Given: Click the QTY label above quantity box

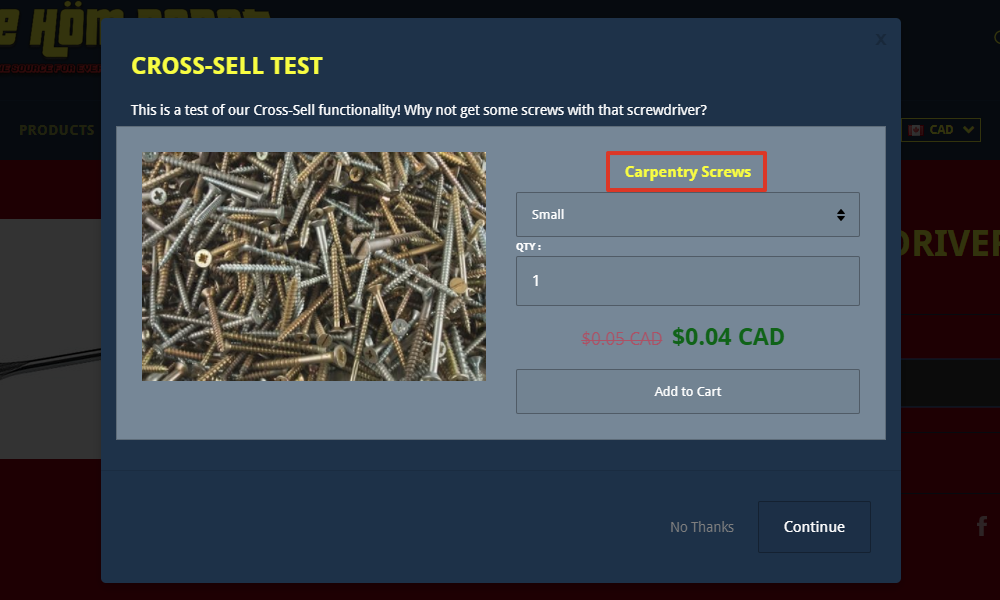Looking at the screenshot, I should (528, 247).
